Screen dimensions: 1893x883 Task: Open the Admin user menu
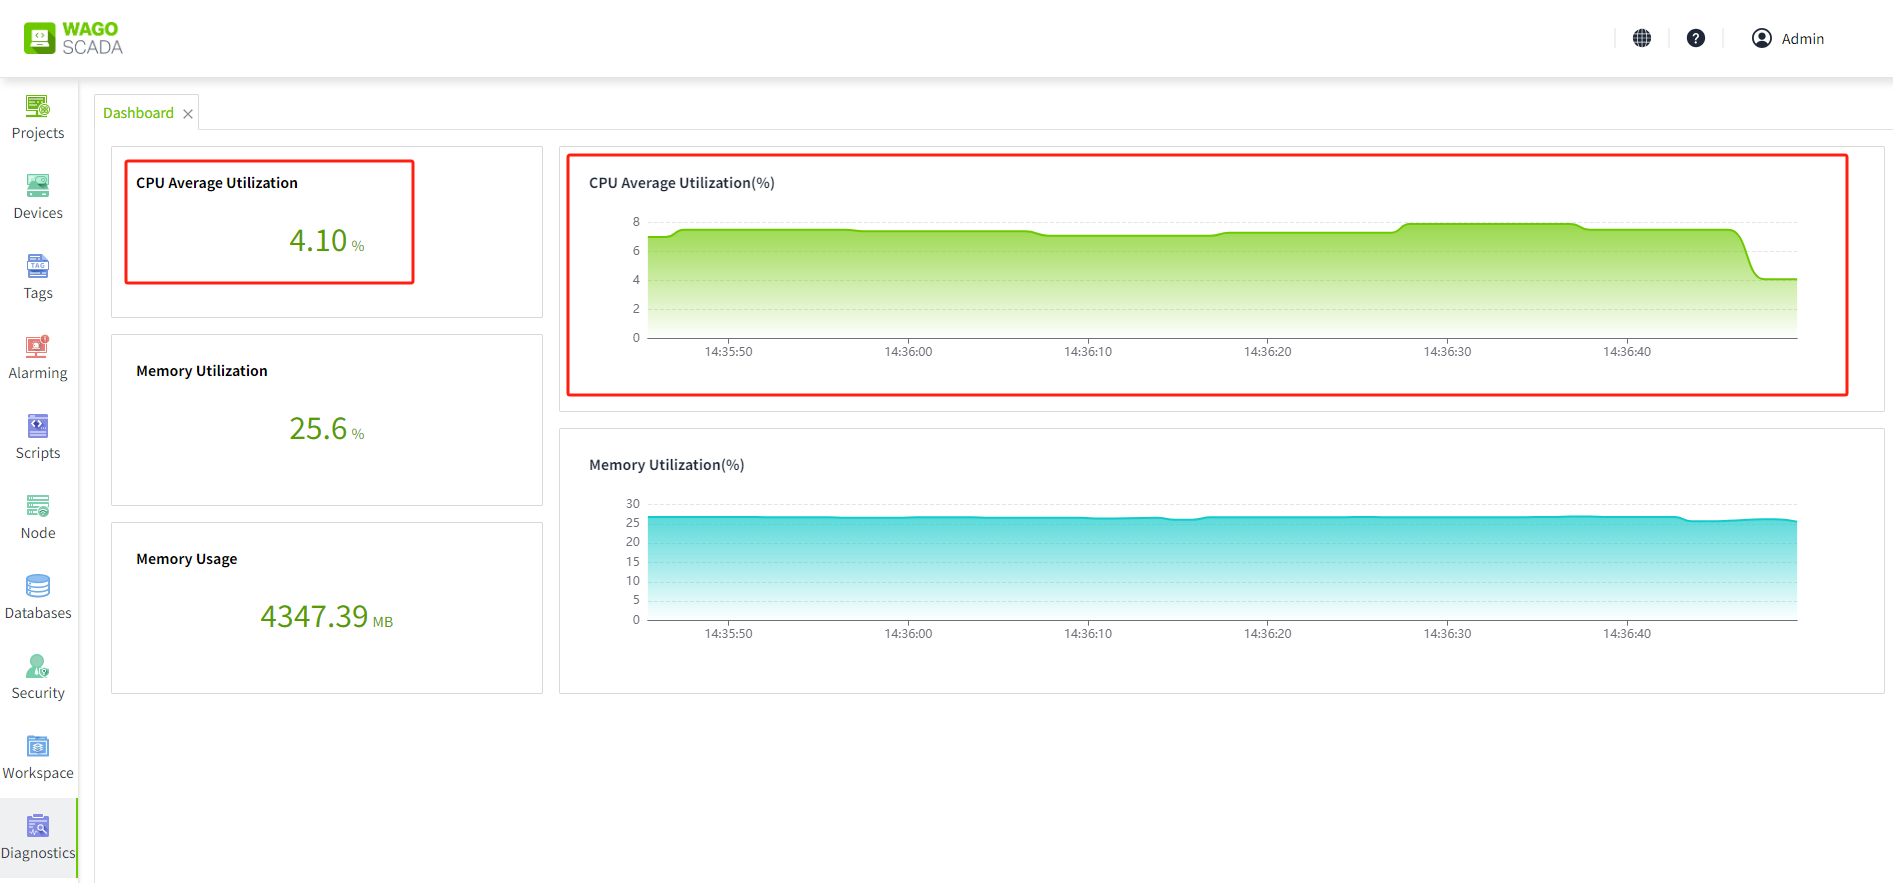point(1788,38)
